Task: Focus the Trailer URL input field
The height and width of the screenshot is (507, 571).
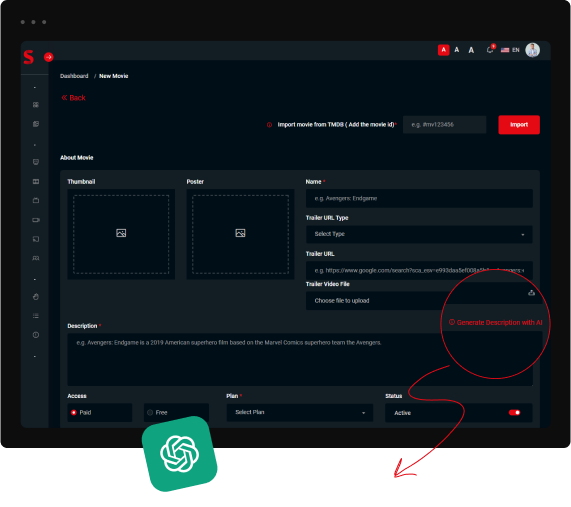Action: pyautogui.click(x=419, y=270)
